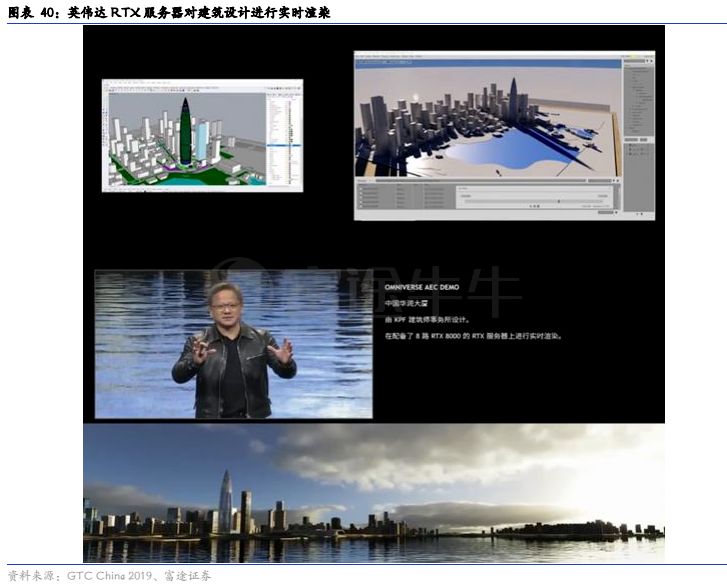The width and height of the screenshot is (727, 585).
Task: Open the Omniverse window menu bar
Action: pos(389,56)
